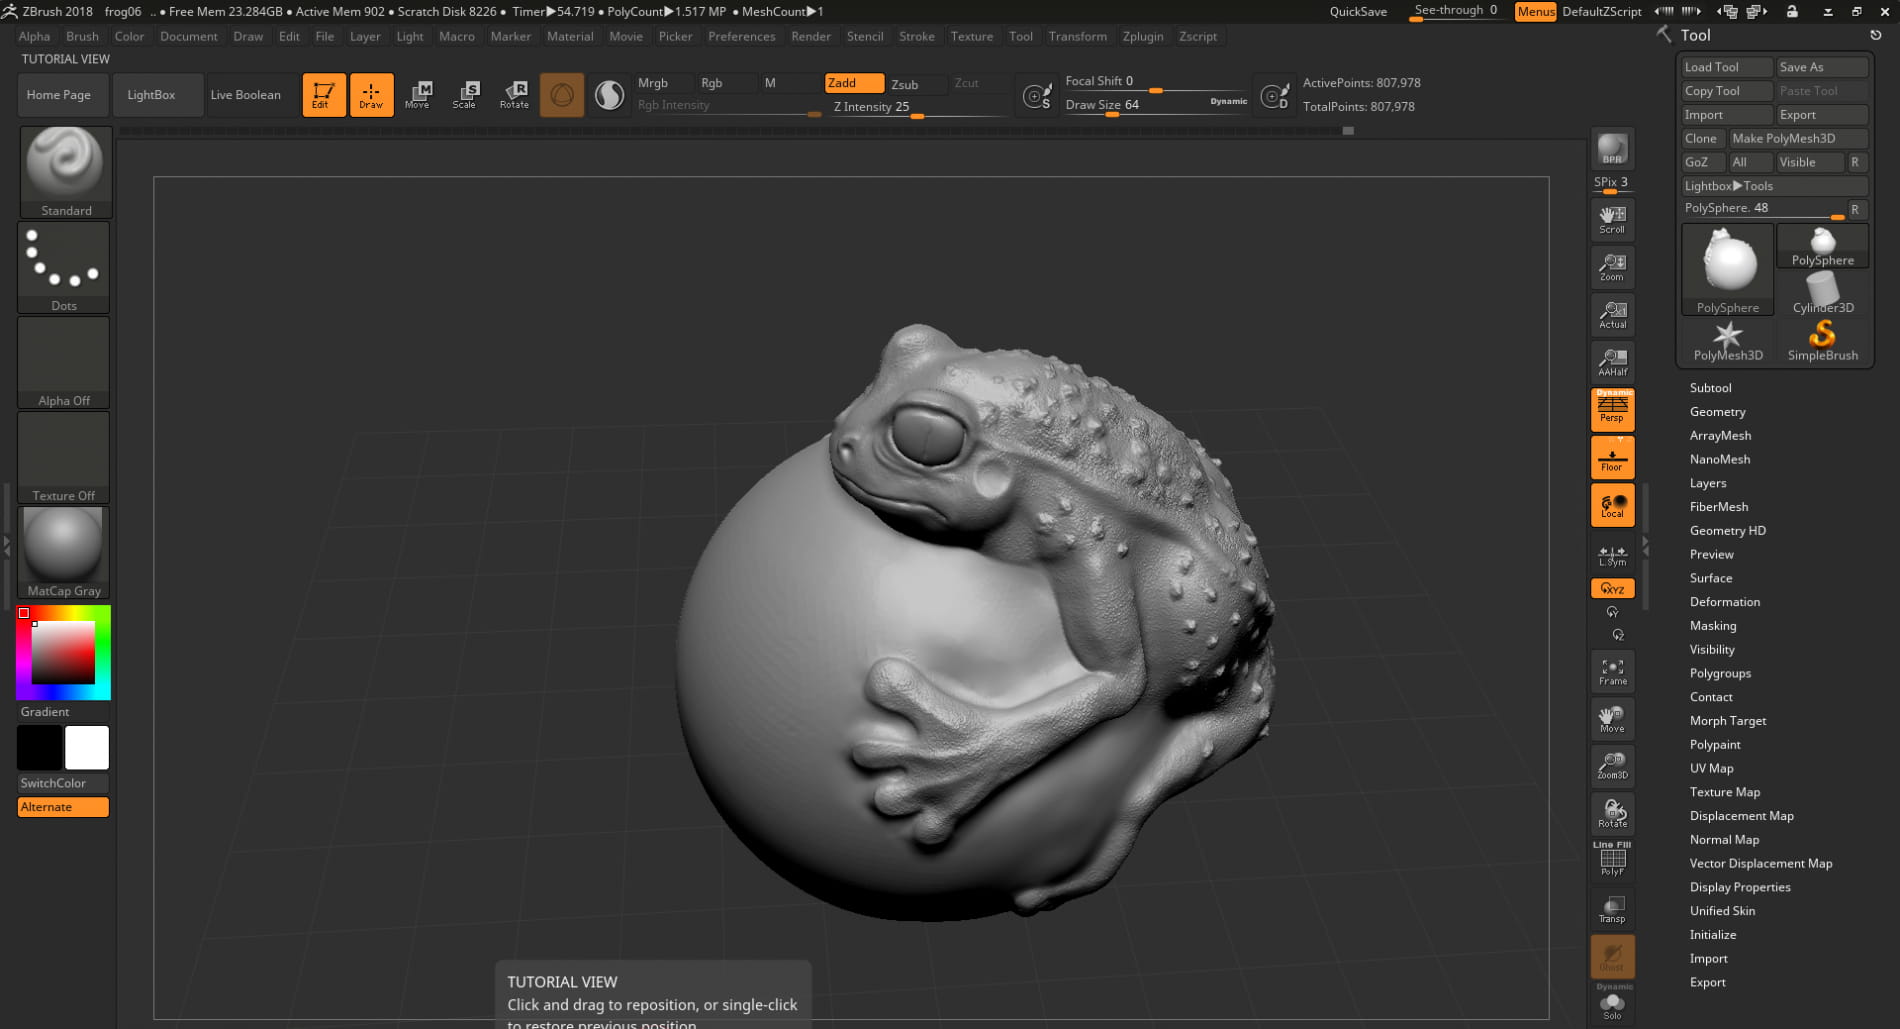This screenshot has width=1900, height=1029.
Task: Expand the Polygroups section
Action: point(1720,673)
